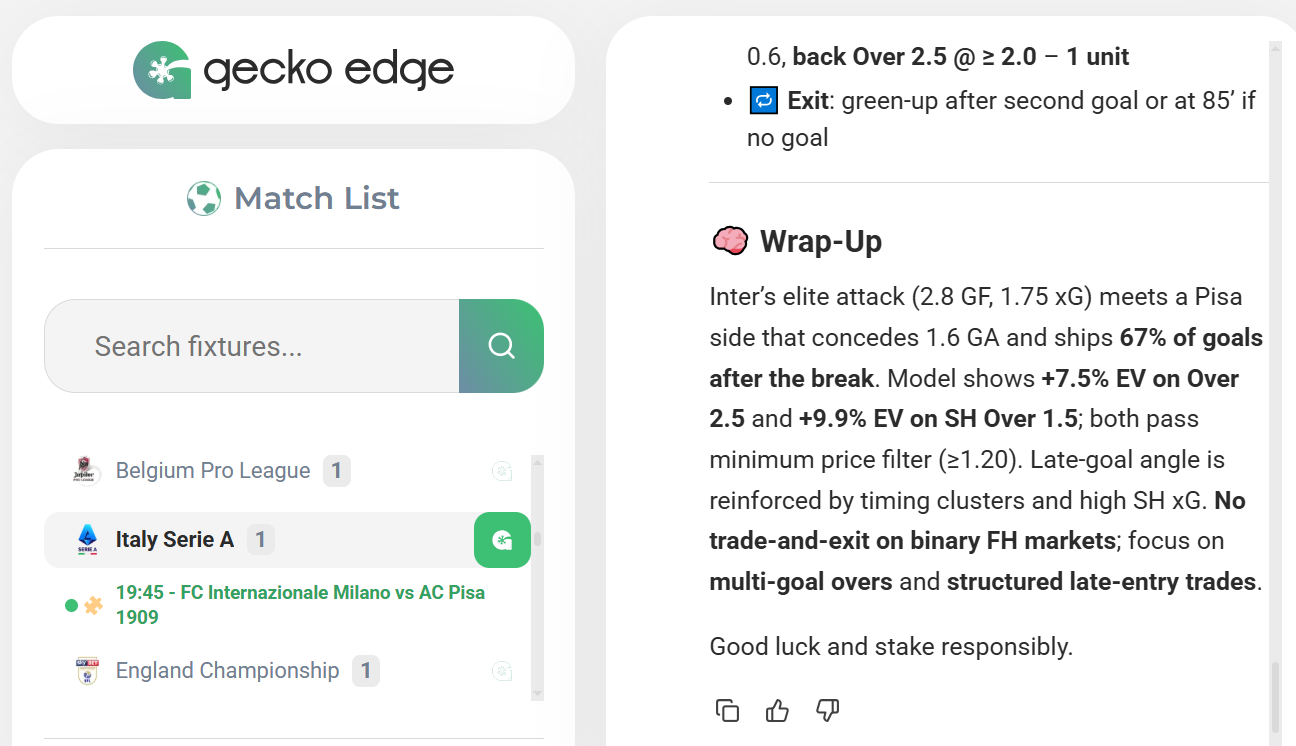Focus the Search fixtures input field
The width and height of the screenshot is (1296, 746).
coord(252,346)
